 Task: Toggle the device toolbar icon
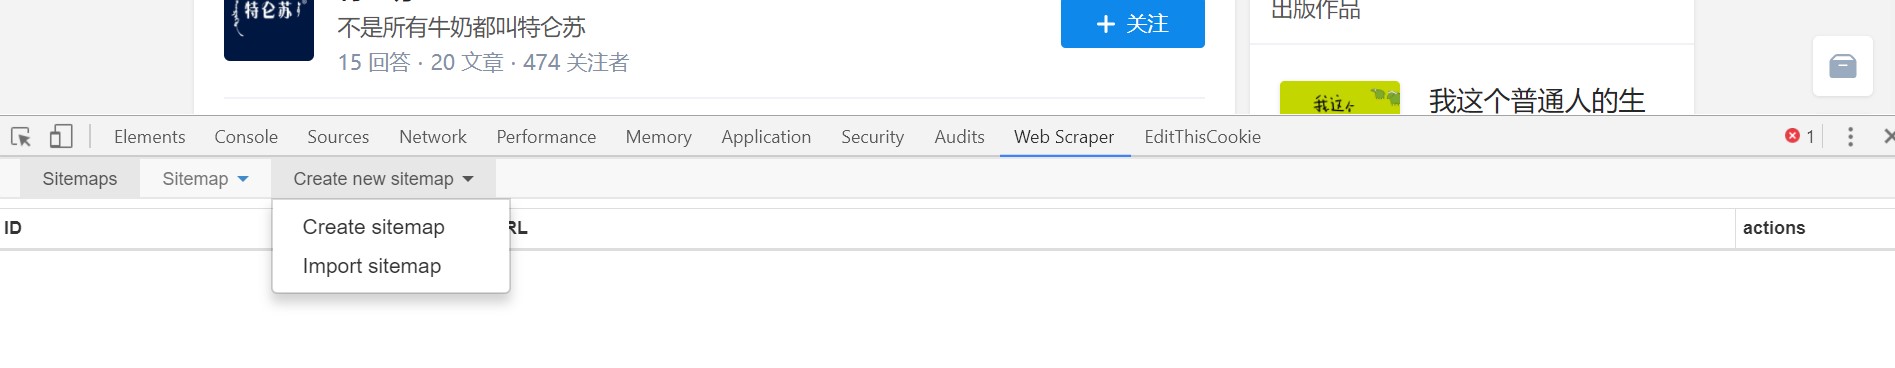point(61,136)
